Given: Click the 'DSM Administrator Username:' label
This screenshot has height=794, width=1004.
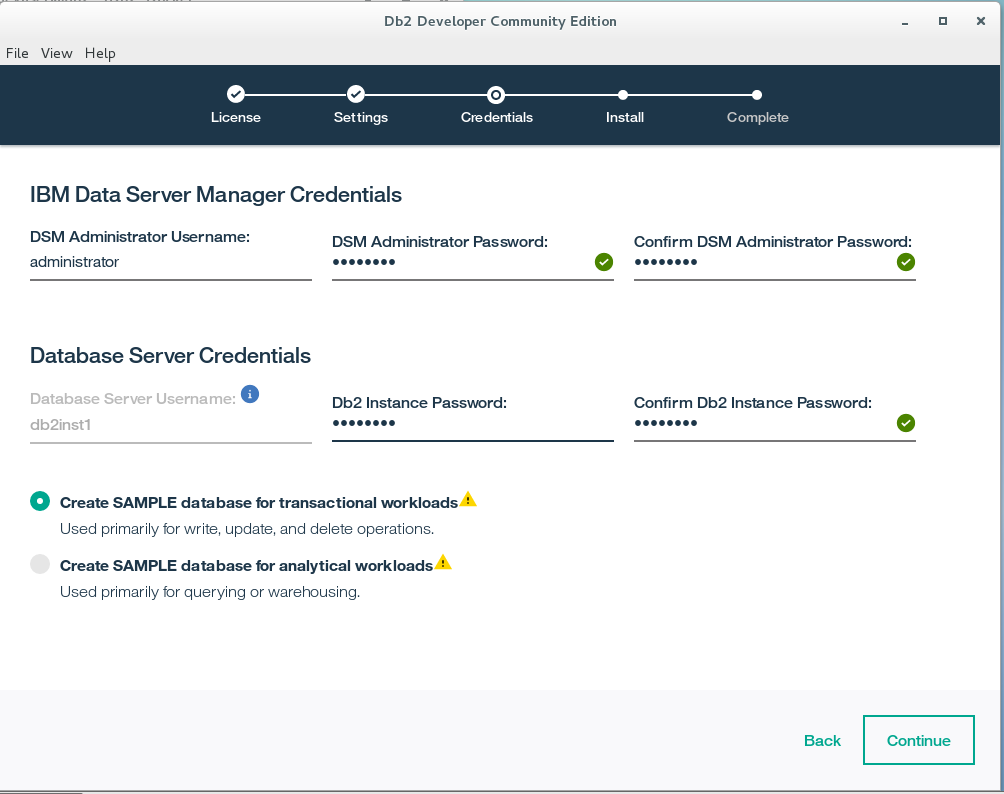Looking at the screenshot, I should (x=140, y=237).
